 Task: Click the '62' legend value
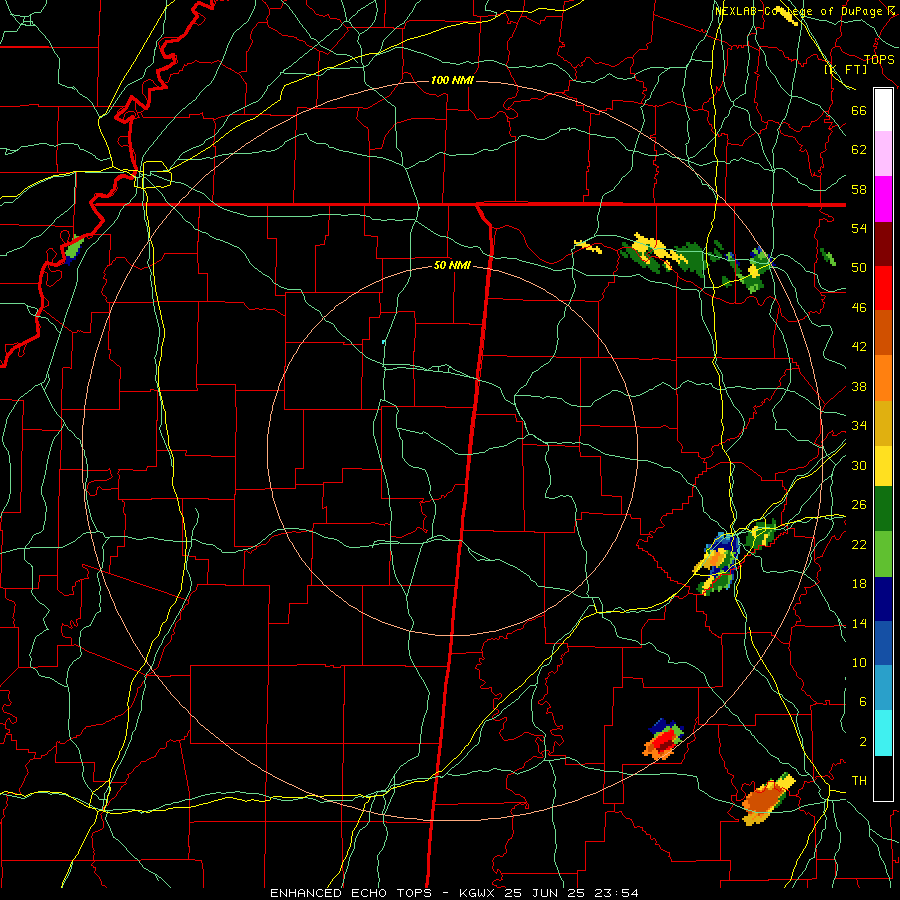859,150
